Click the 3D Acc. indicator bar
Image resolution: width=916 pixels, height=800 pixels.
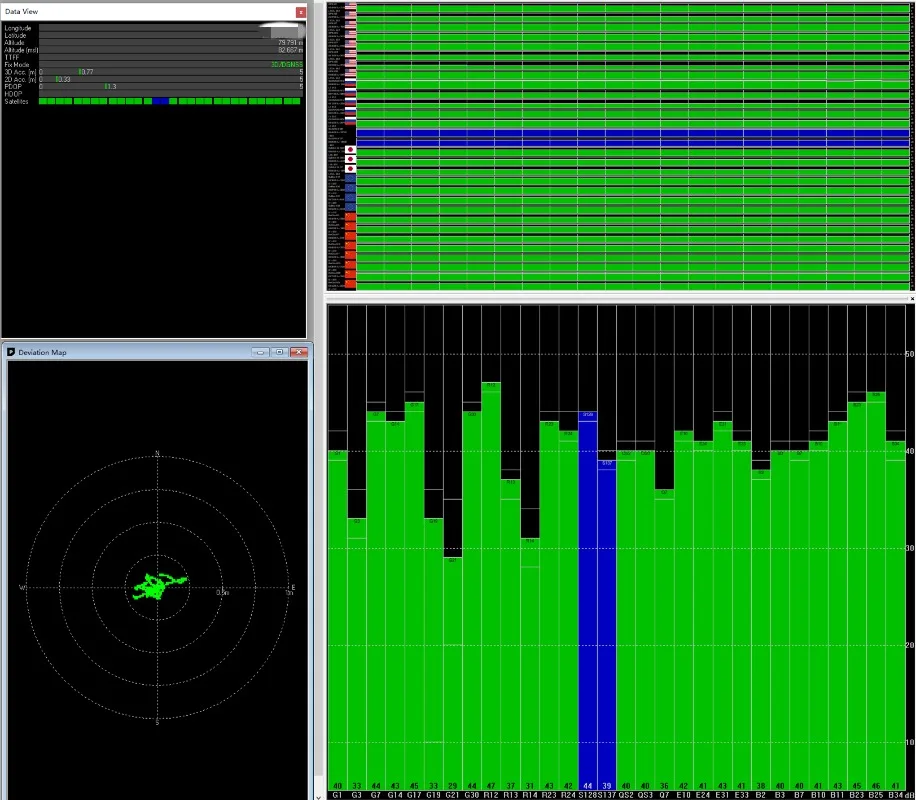click(170, 72)
